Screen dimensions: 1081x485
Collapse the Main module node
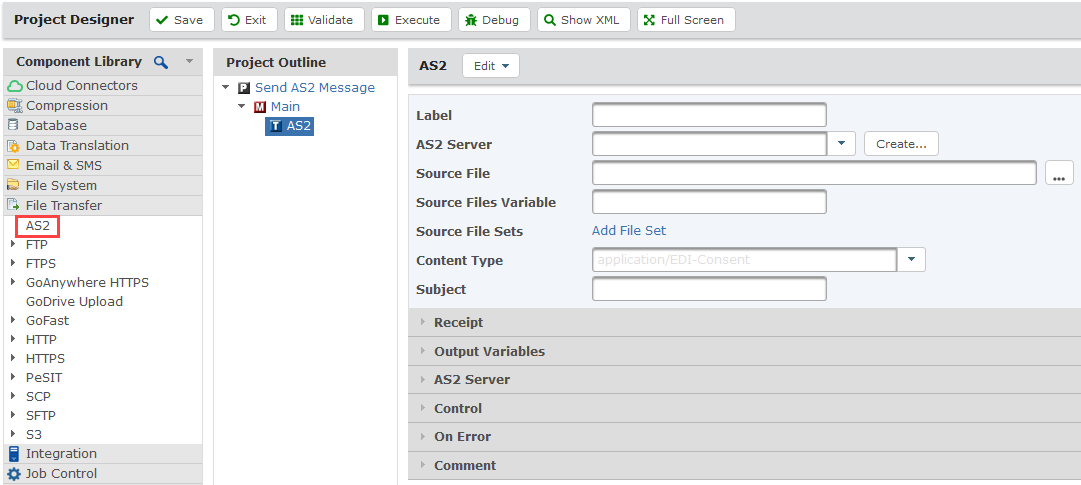pos(241,106)
